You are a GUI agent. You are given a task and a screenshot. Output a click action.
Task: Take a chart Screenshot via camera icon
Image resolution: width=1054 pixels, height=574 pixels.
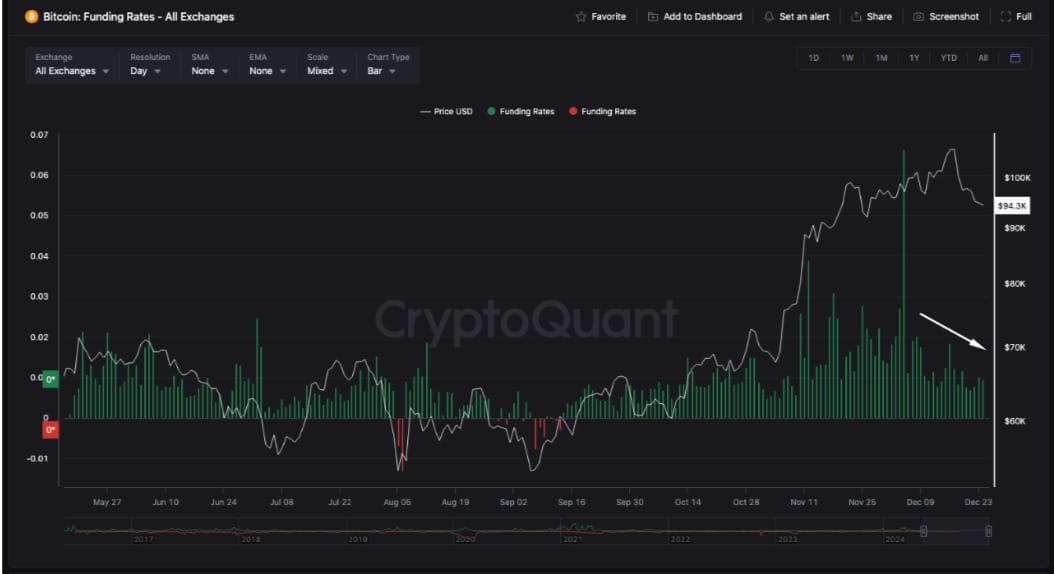[x=918, y=17]
